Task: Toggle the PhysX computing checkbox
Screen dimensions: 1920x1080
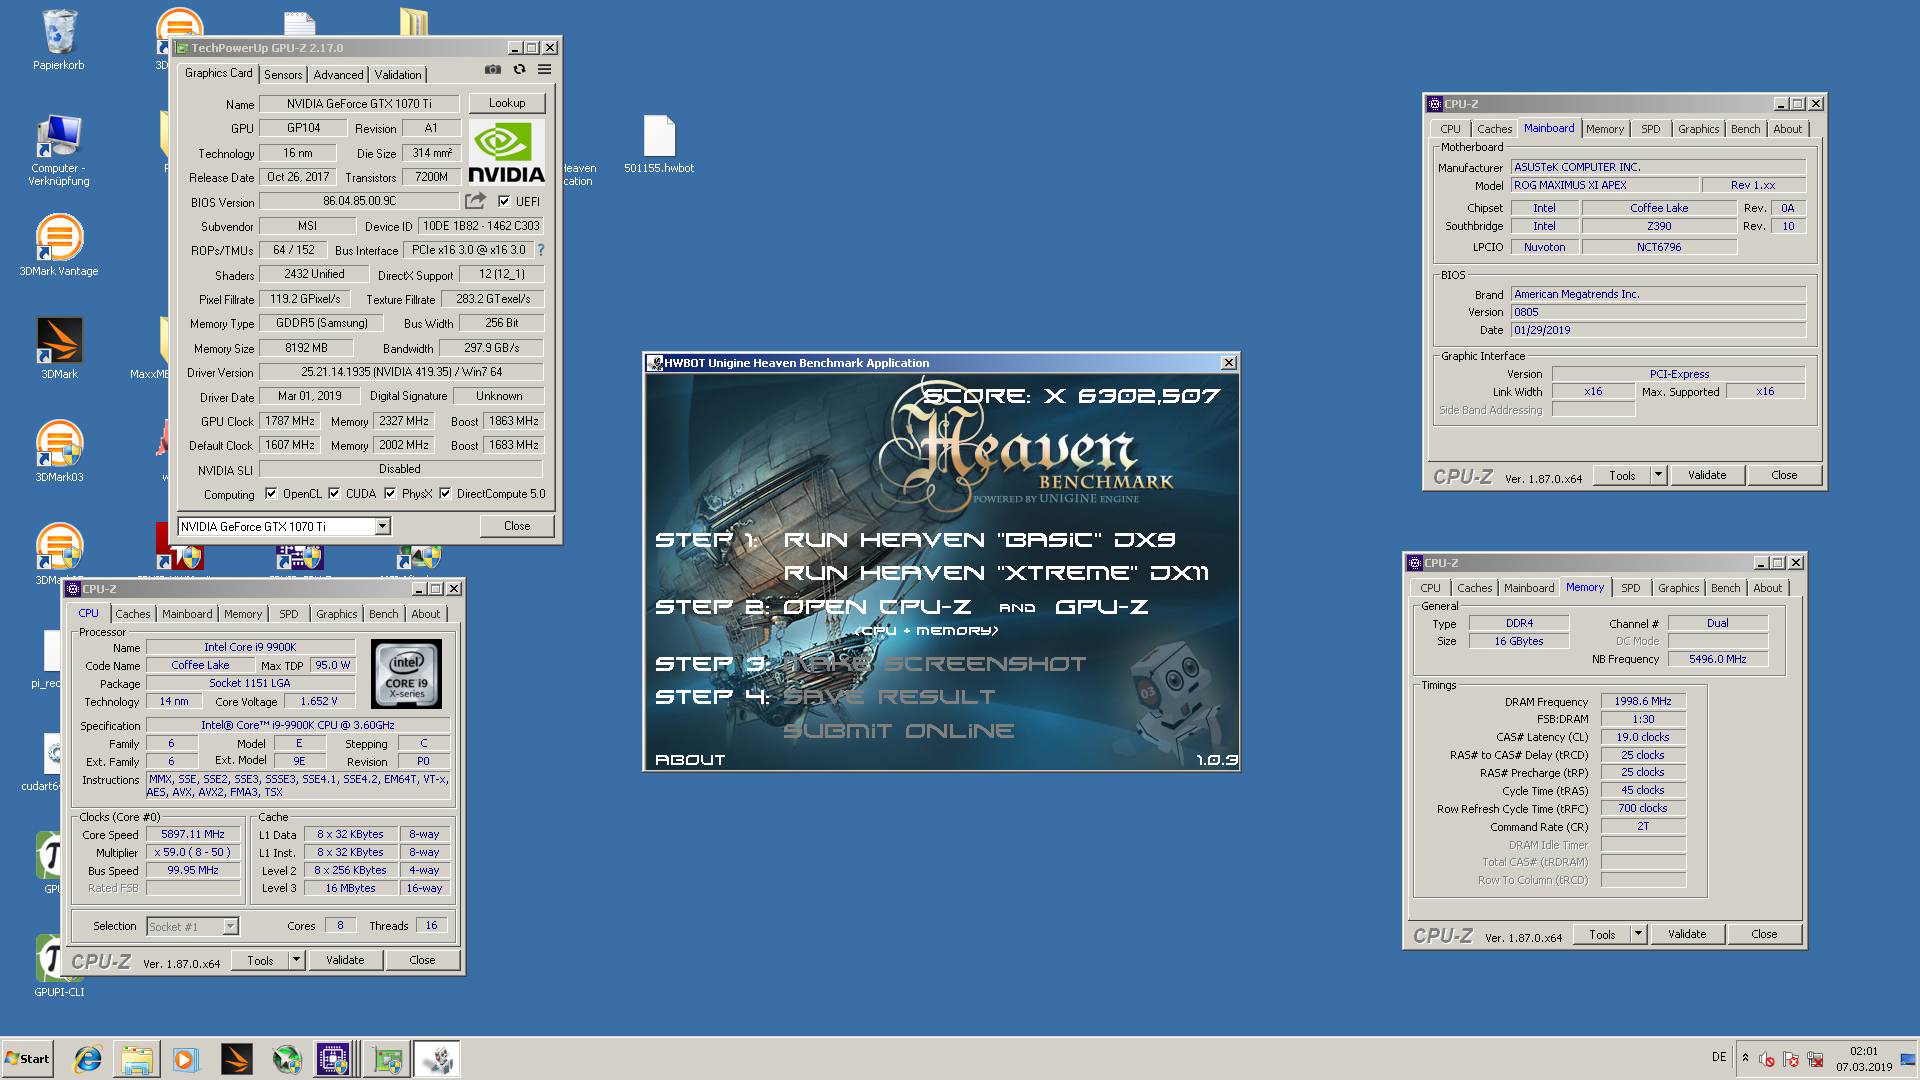Action: (x=390, y=494)
